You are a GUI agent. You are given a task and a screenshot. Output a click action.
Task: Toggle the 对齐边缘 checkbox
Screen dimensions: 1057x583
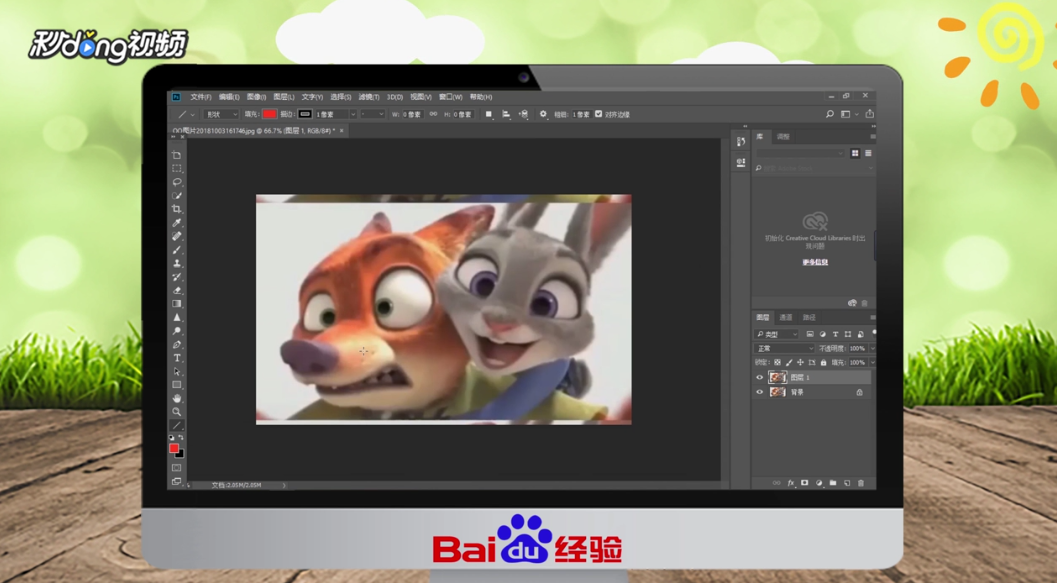599,115
